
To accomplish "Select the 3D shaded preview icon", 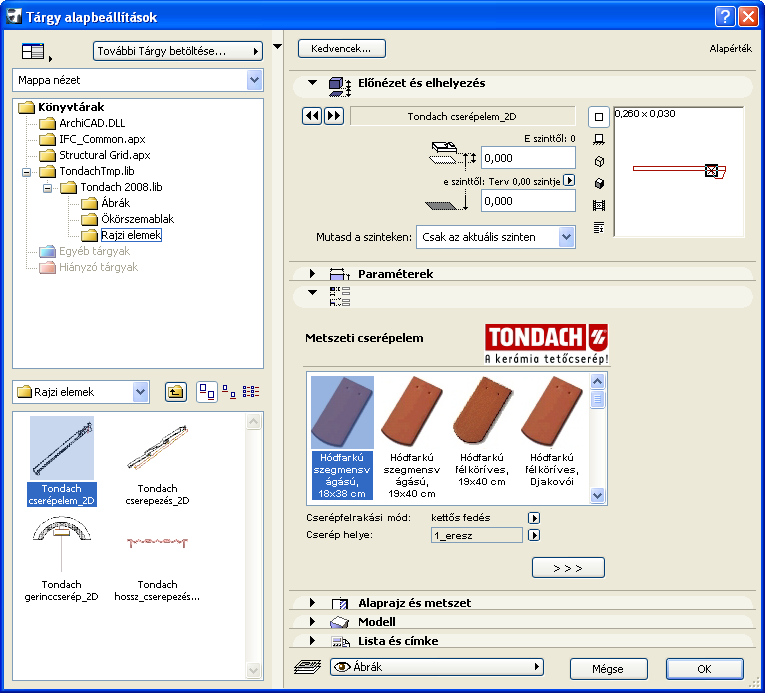I will 599,183.
